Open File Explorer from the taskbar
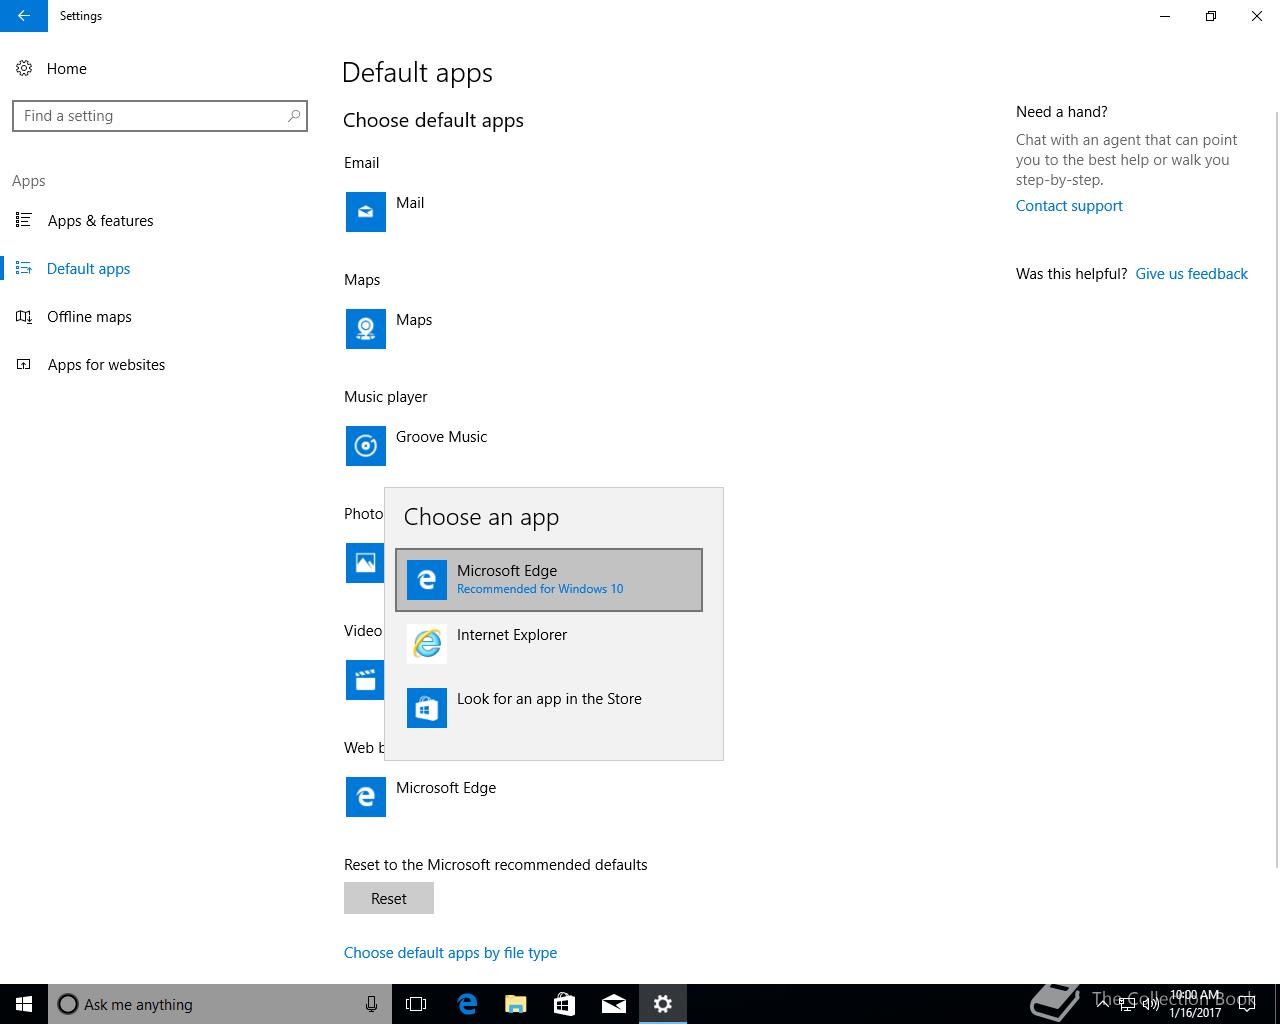1280x1024 pixels. pyautogui.click(x=516, y=1004)
